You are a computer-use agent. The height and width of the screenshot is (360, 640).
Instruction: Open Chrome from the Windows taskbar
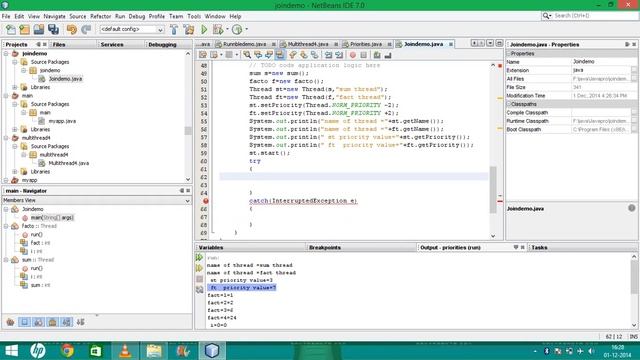(67, 351)
